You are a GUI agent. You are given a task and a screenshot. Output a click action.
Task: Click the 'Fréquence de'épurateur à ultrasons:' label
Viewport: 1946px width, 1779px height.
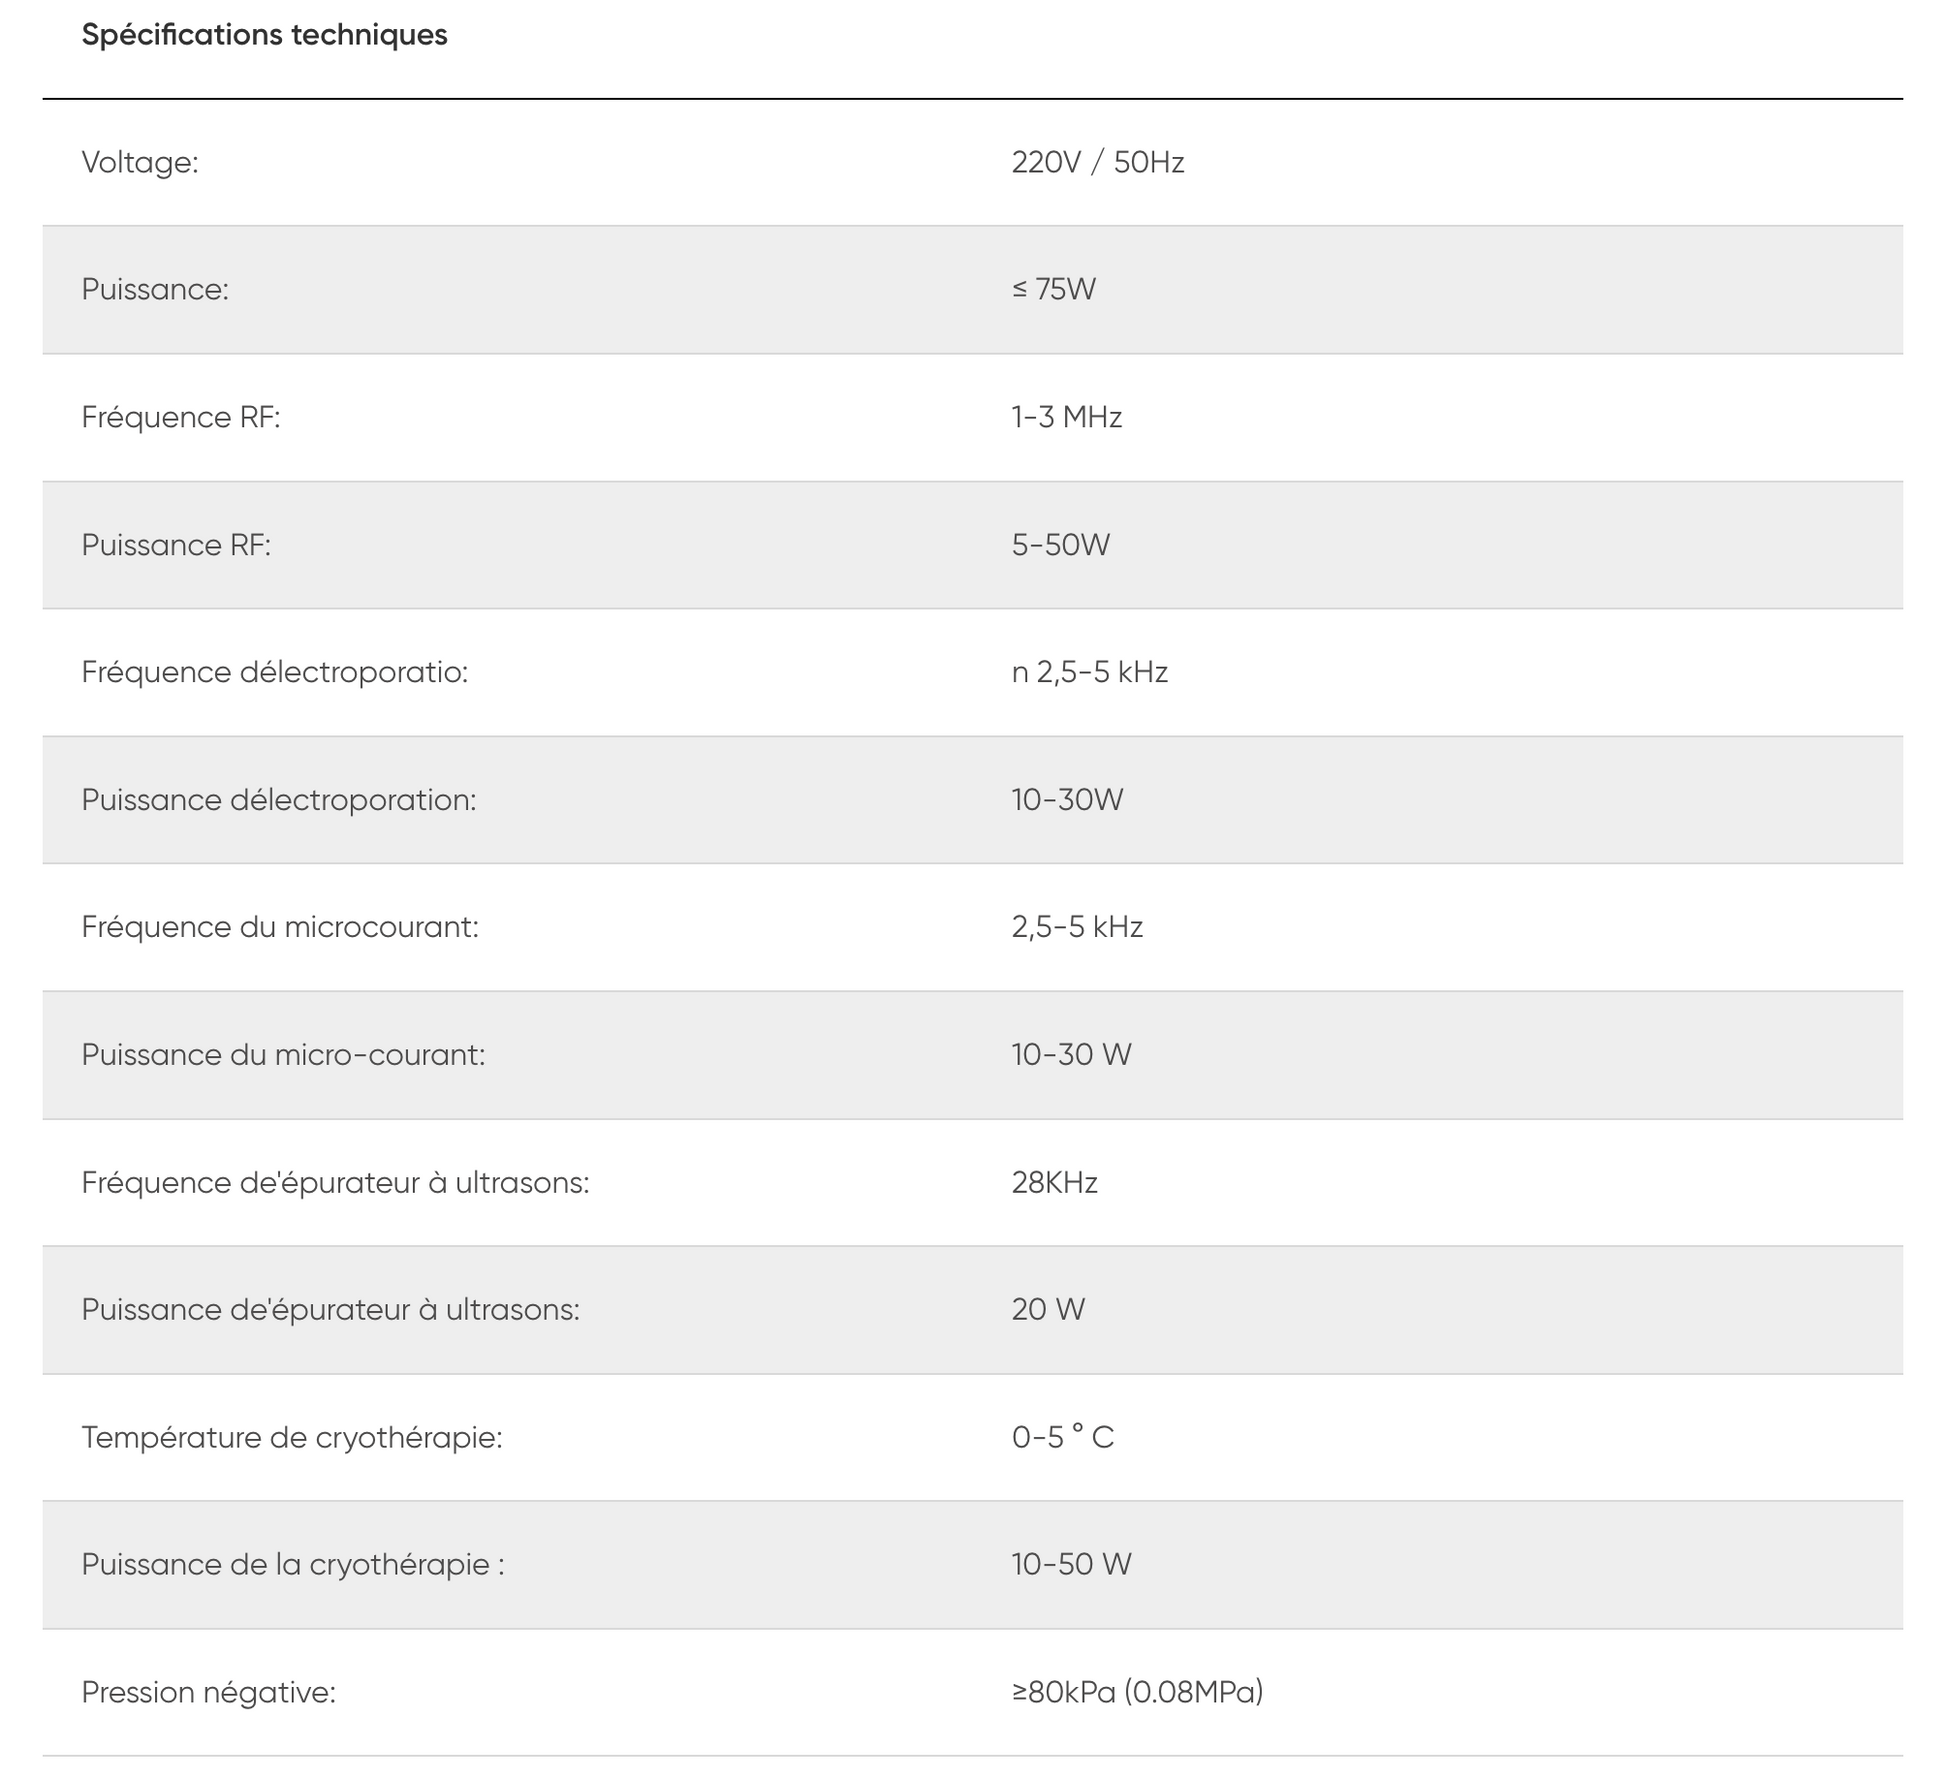(335, 1183)
